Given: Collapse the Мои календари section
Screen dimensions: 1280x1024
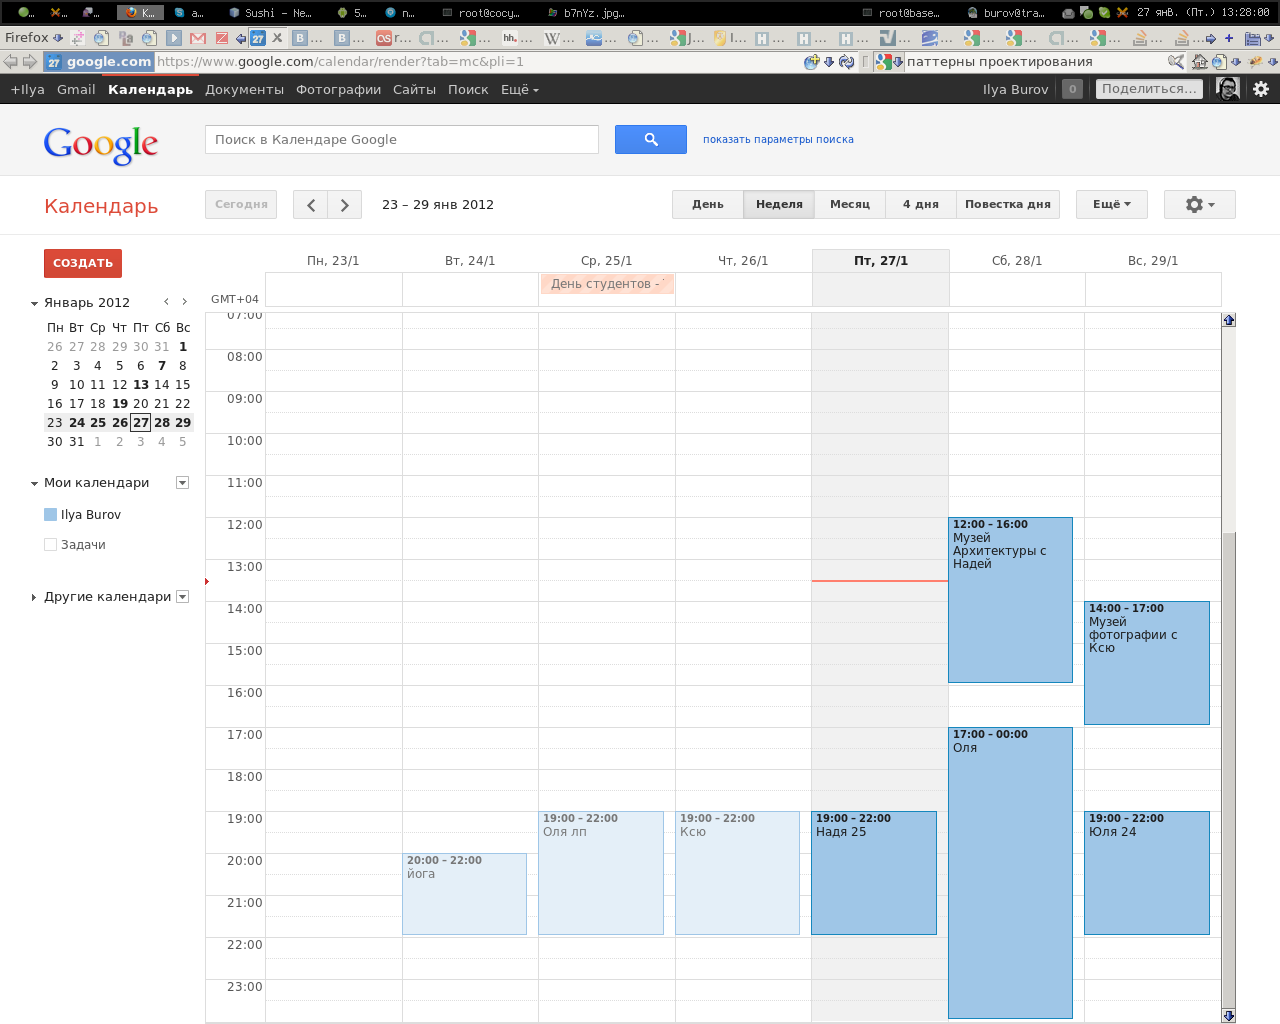Looking at the screenshot, I should pos(34,483).
